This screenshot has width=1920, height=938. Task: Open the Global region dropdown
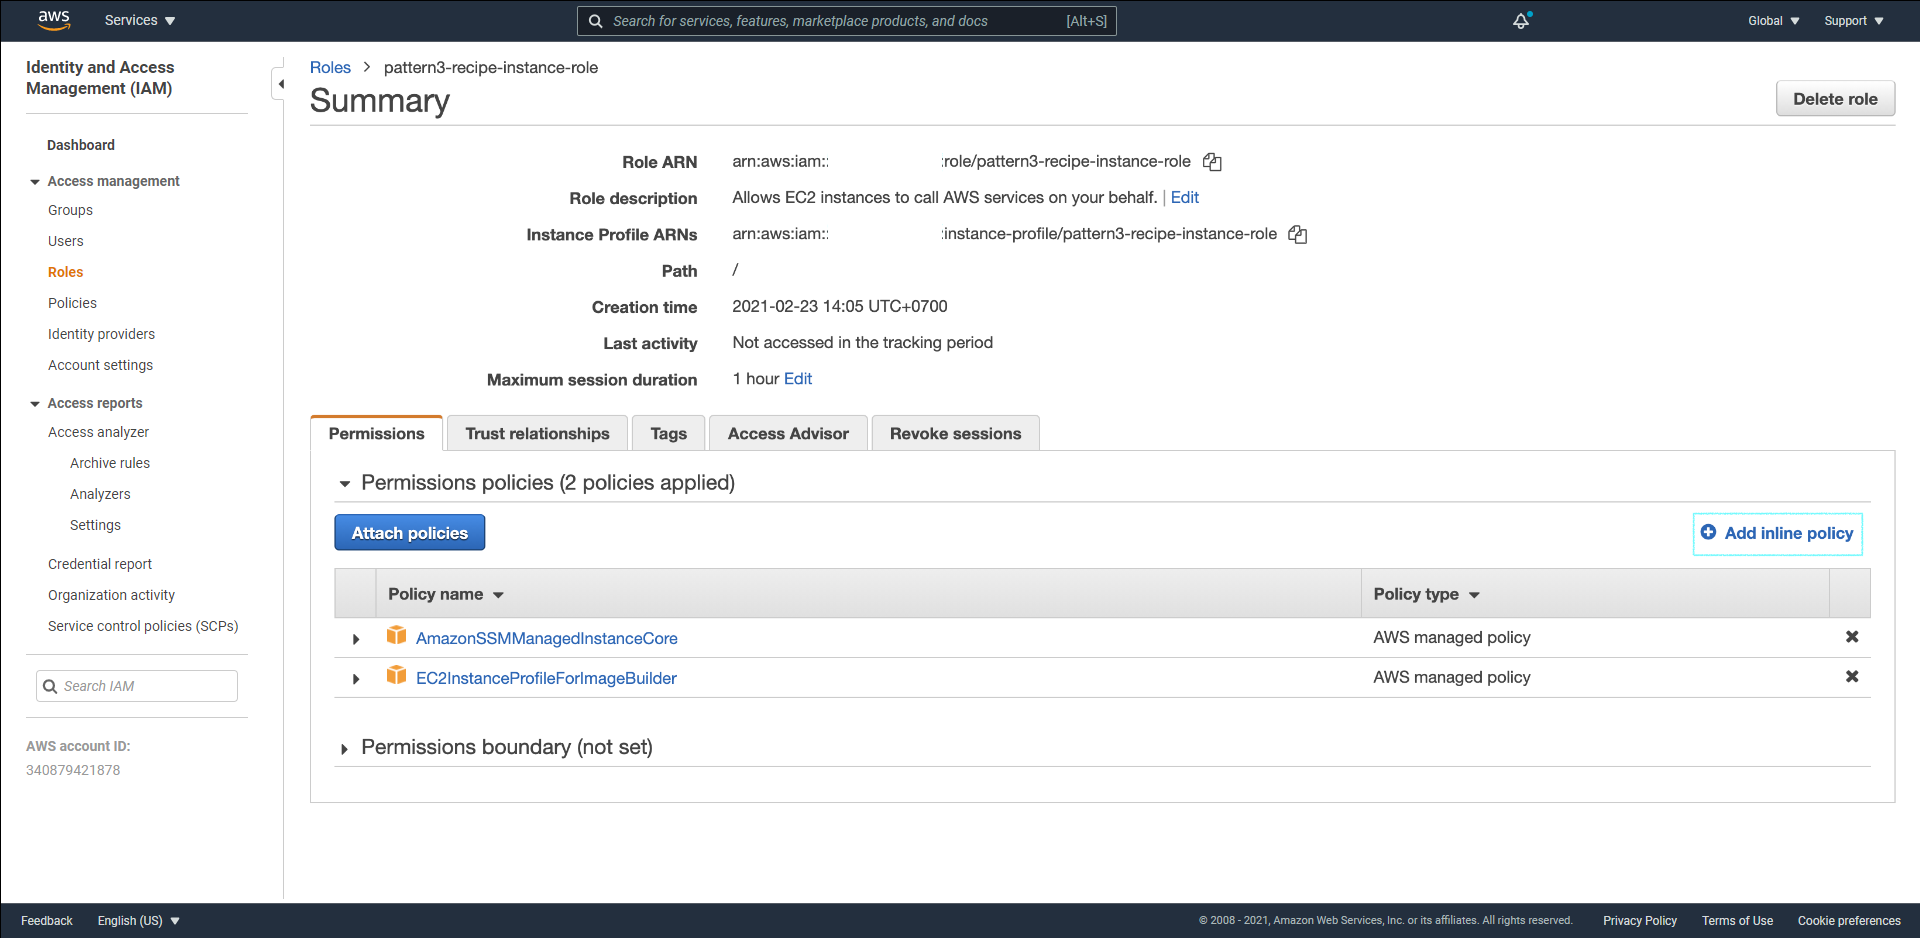point(1773,21)
